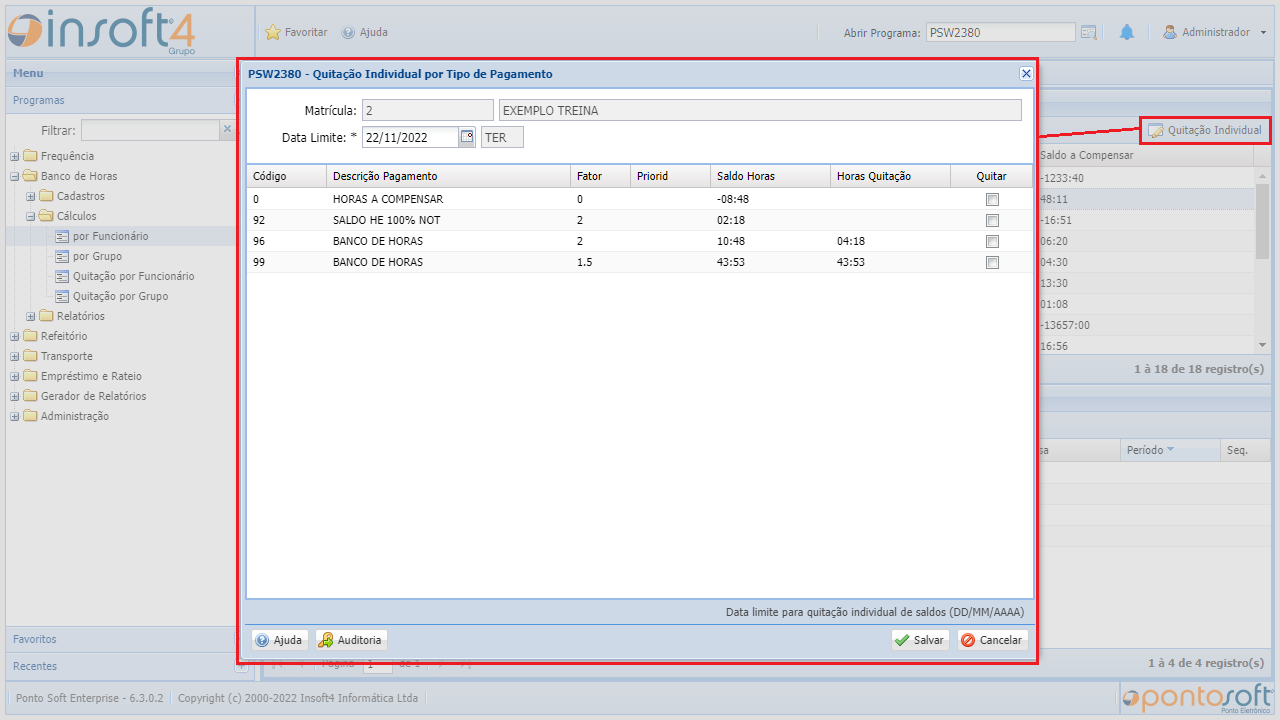
Task: Click the vertical scrollbar down arrow in the grid
Action: tap(1262, 344)
